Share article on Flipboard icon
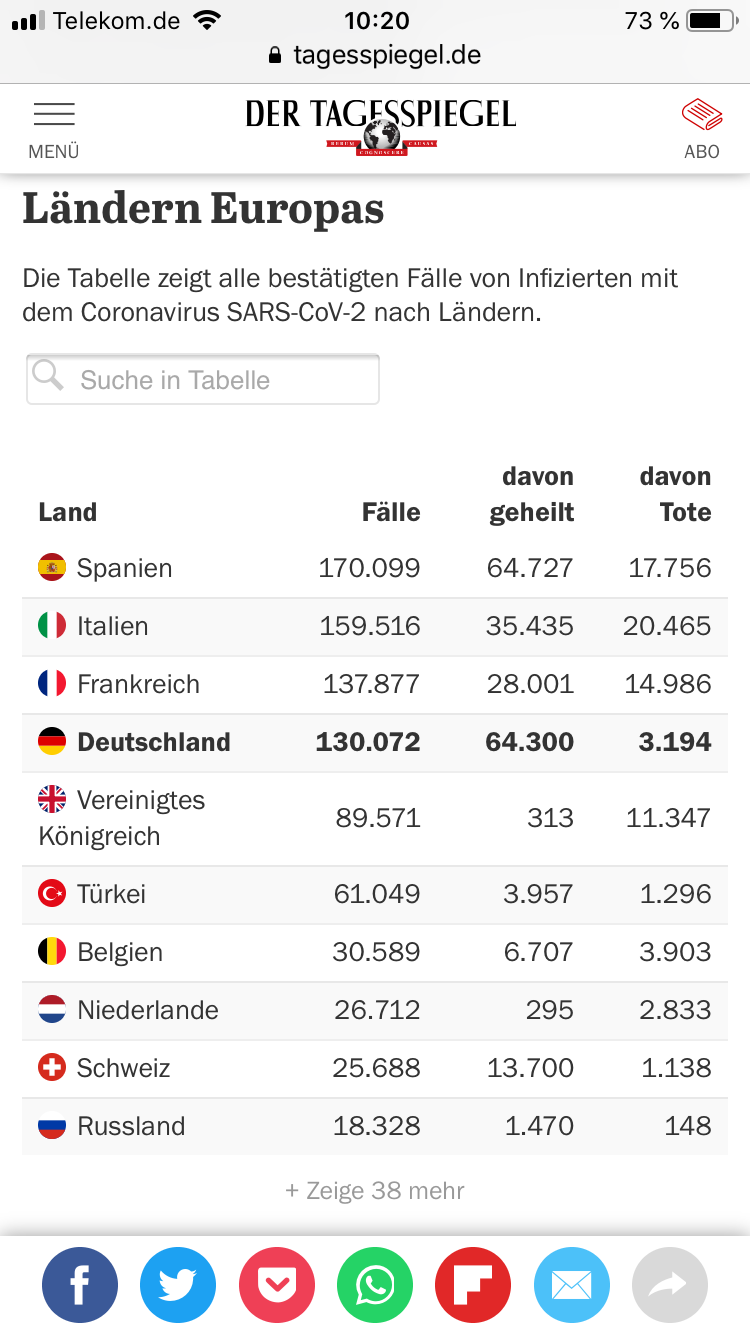The width and height of the screenshot is (750, 1334). 473,1285
